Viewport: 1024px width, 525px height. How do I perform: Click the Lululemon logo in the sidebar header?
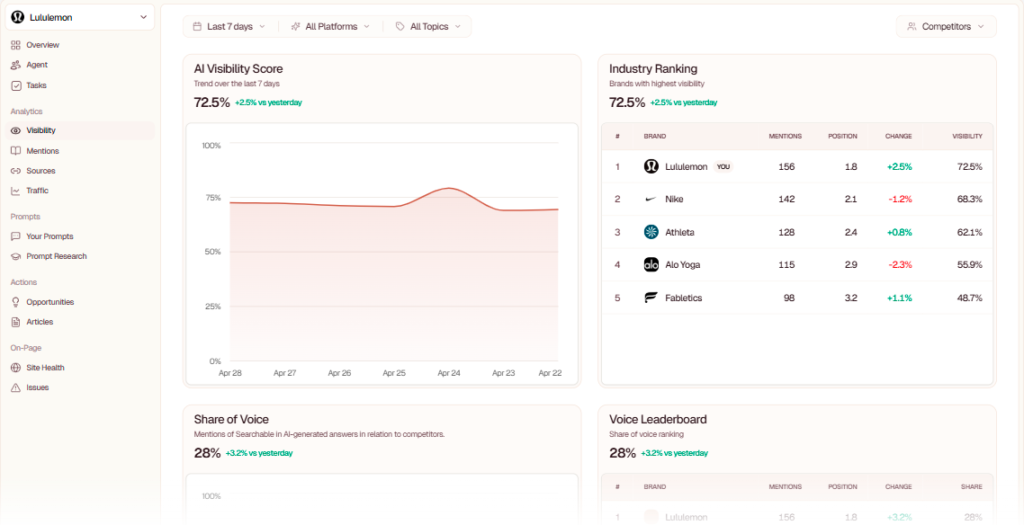point(17,18)
